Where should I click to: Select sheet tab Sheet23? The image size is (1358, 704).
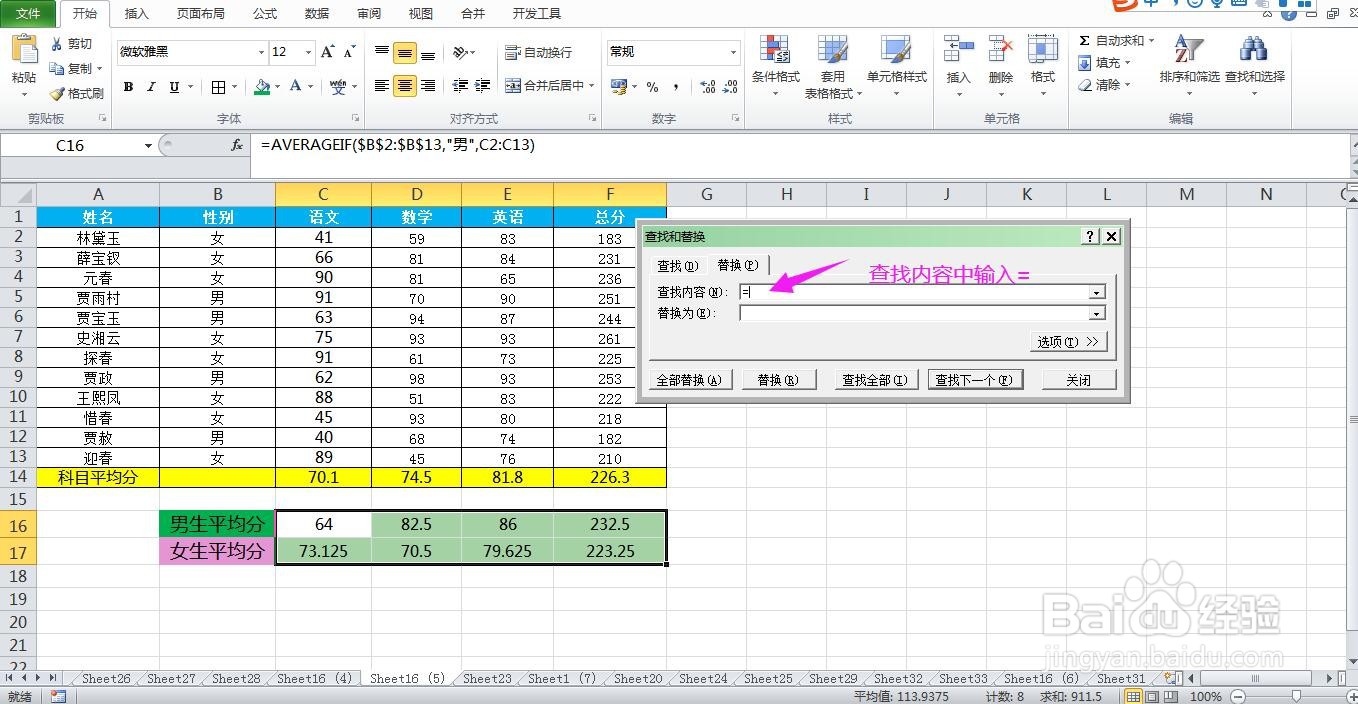[487, 678]
